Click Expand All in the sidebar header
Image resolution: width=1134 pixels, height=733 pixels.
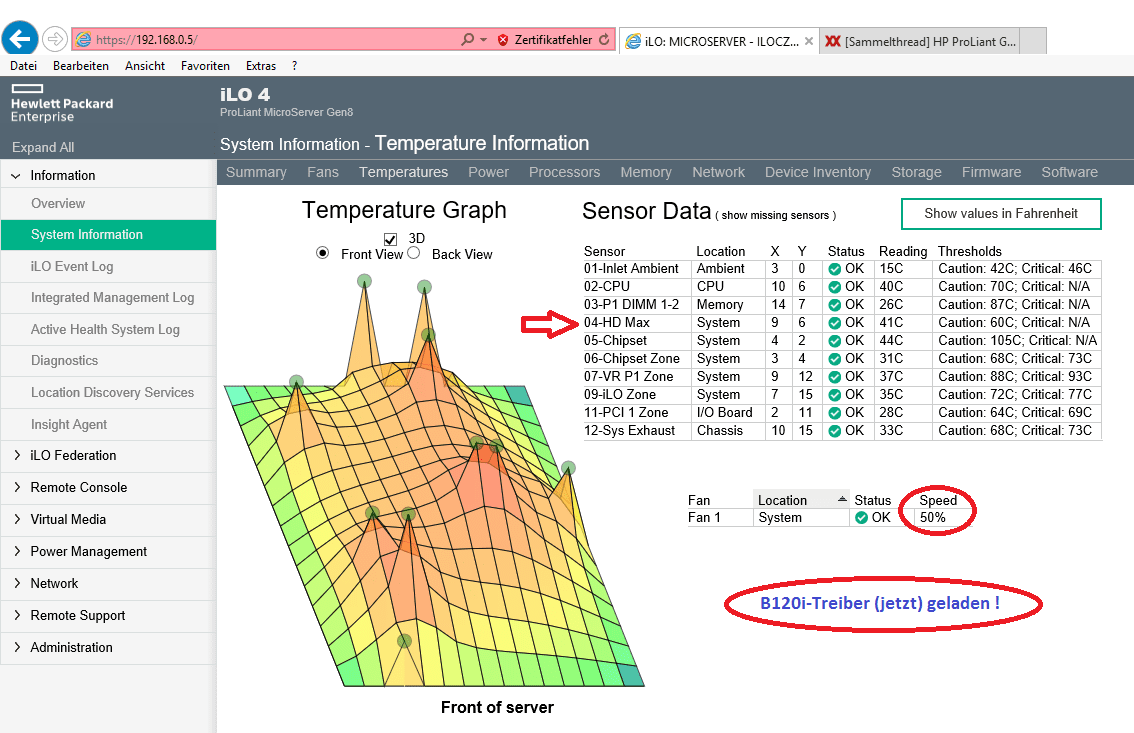point(43,147)
